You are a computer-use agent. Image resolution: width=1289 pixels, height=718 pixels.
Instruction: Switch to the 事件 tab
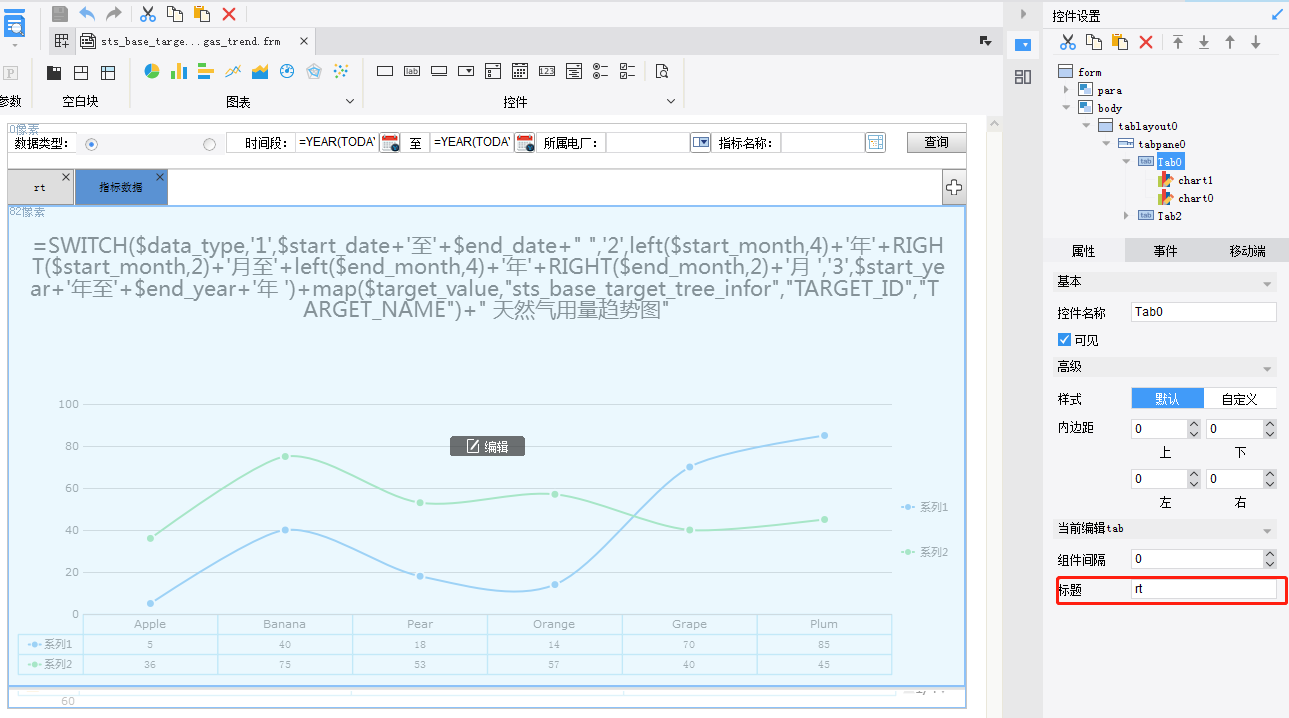coord(1165,251)
